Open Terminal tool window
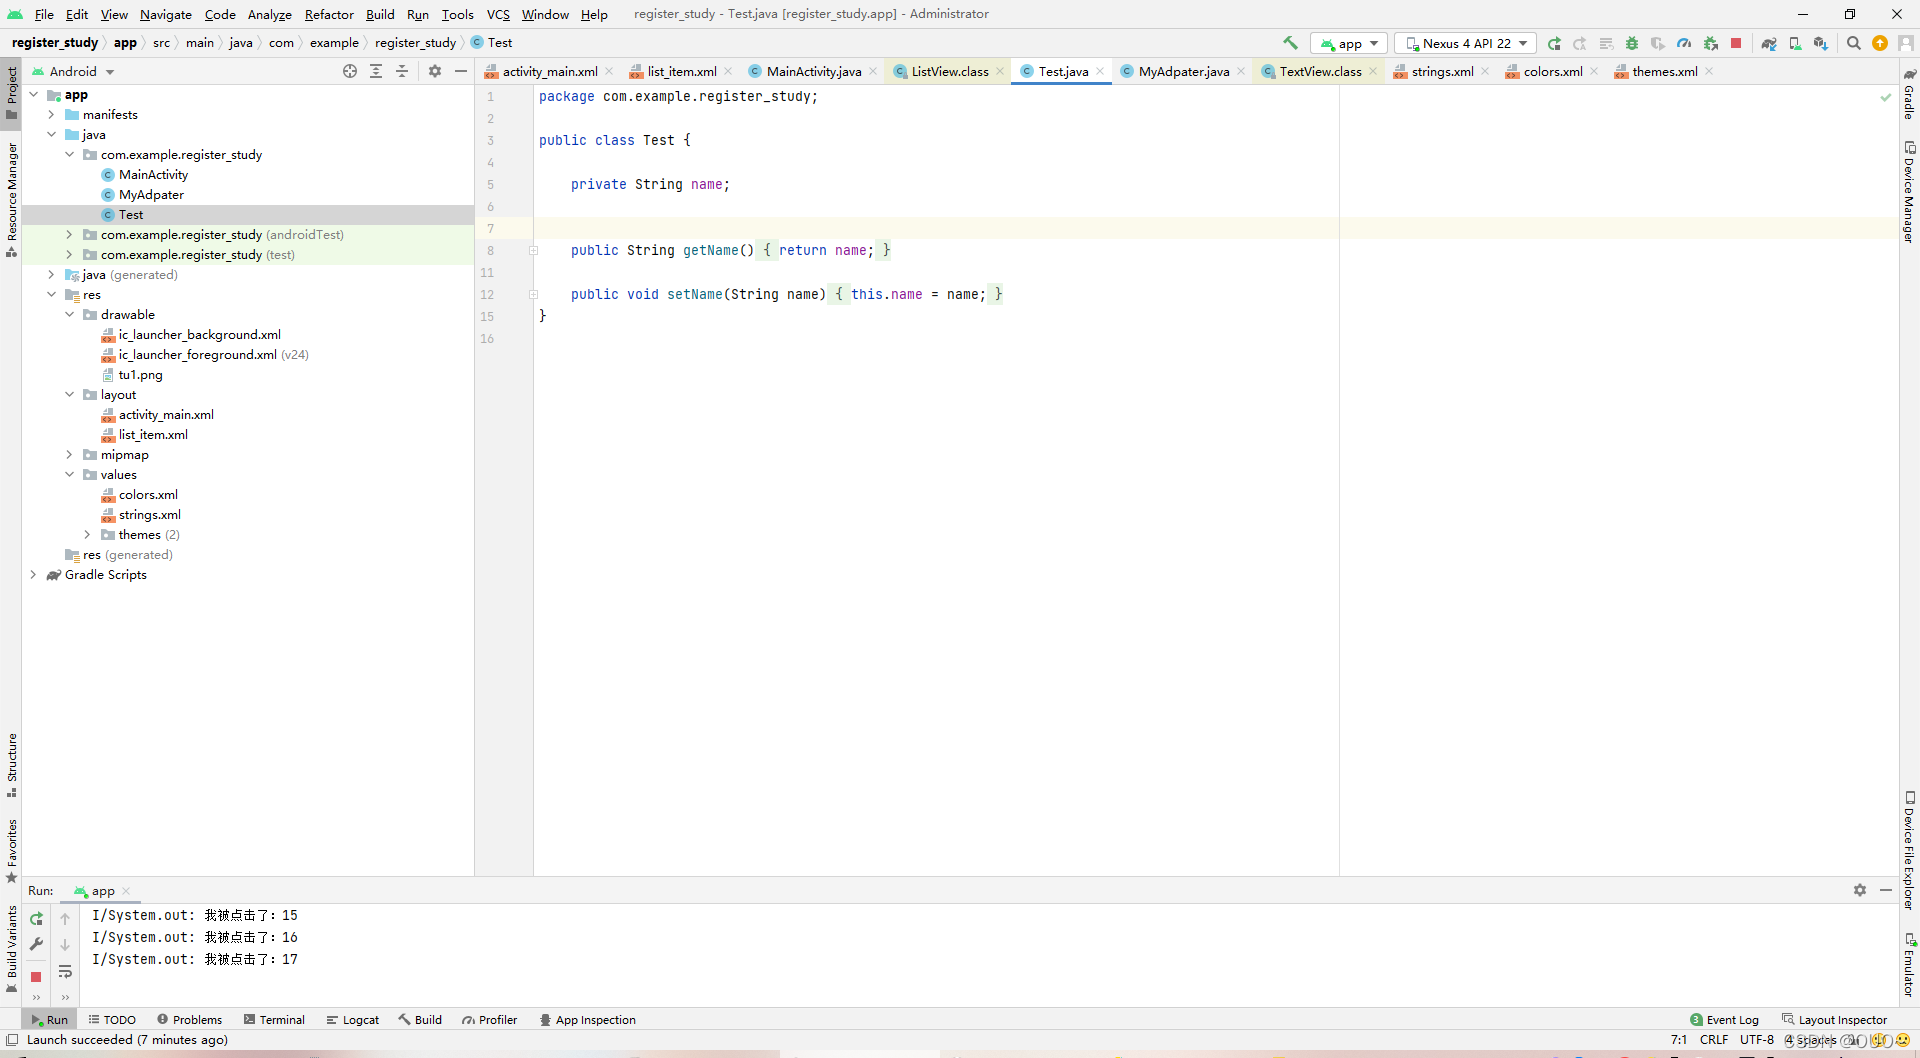This screenshot has width=1920, height=1058. pyautogui.click(x=274, y=1020)
